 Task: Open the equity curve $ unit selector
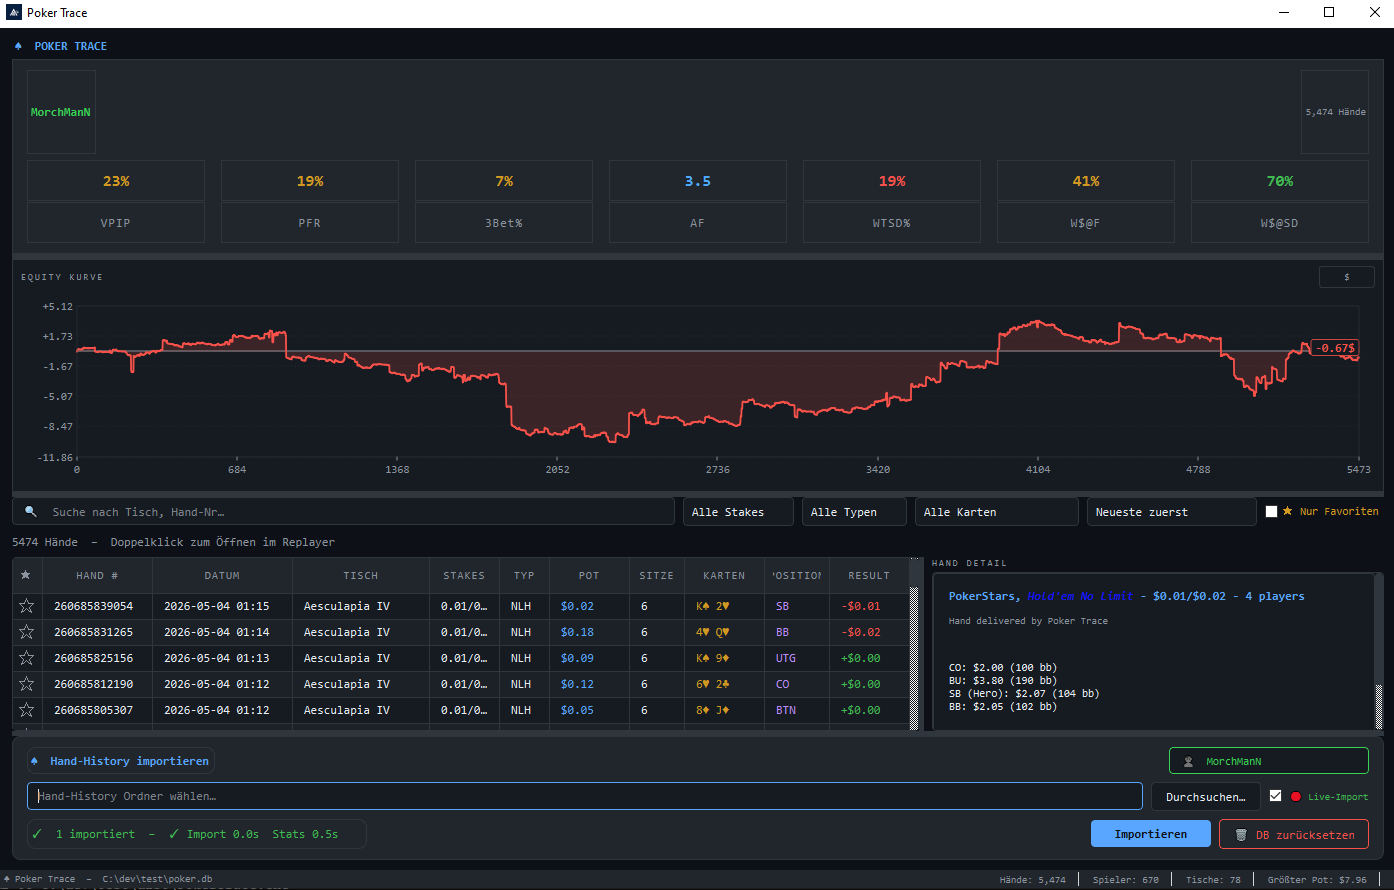click(1346, 277)
